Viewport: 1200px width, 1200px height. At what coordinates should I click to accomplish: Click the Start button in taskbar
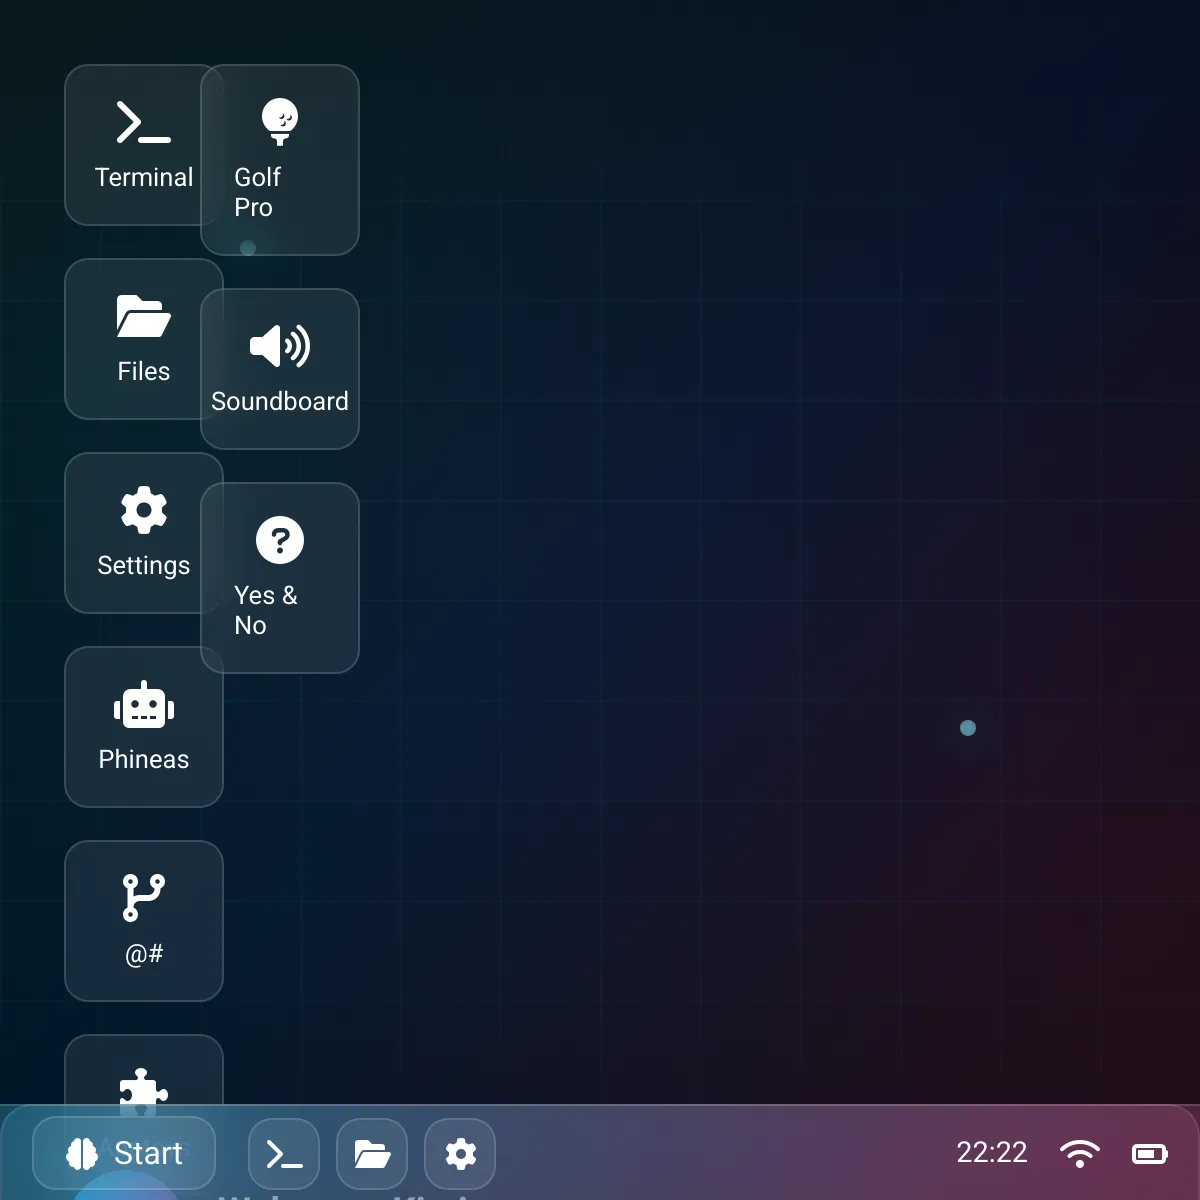tap(124, 1153)
